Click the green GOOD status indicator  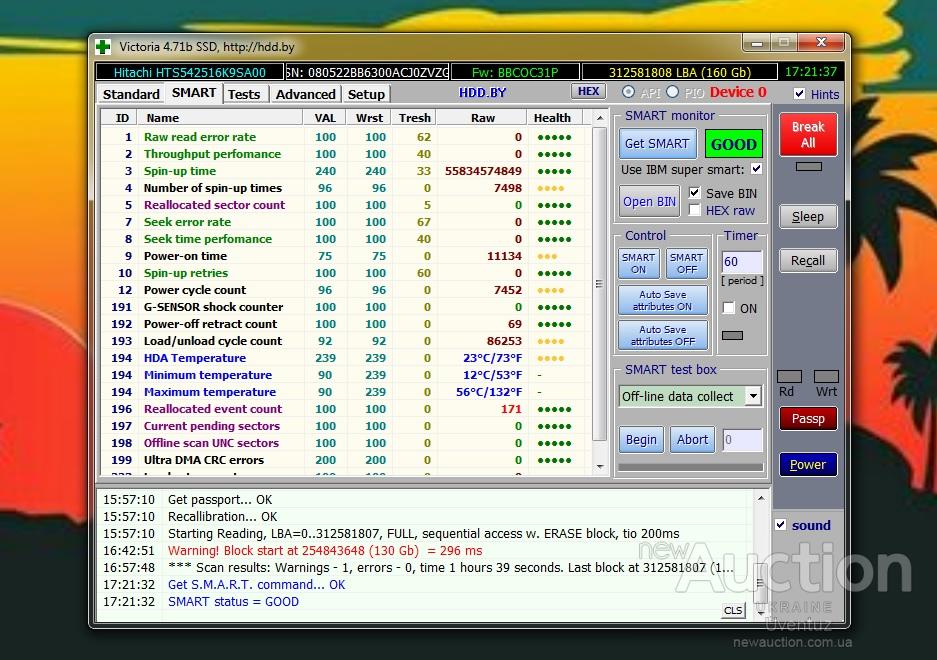pos(734,144)
